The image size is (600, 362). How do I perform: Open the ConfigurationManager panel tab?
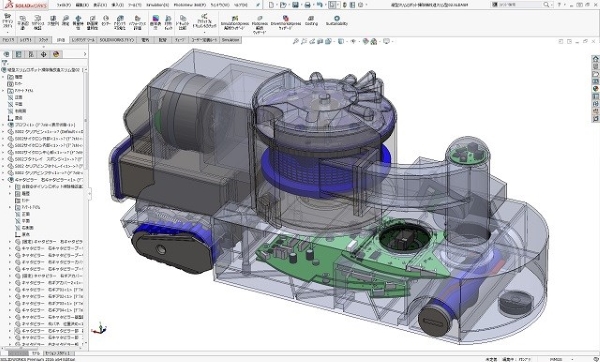(31, 54)
